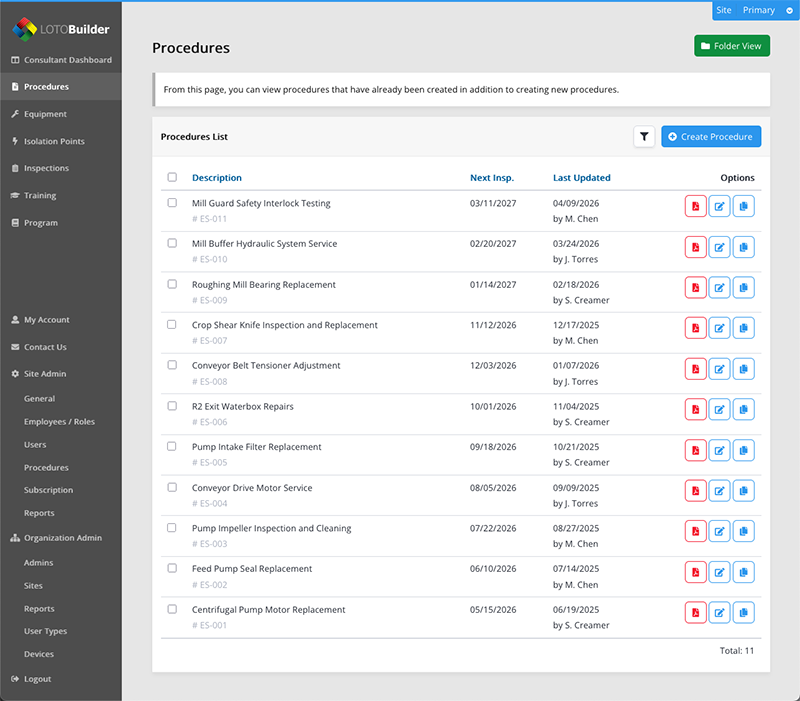This screenshot has width=800, height=701.
Task: Tick R2 Exit Waterbox Repairs checkbox
Action: 172,406
